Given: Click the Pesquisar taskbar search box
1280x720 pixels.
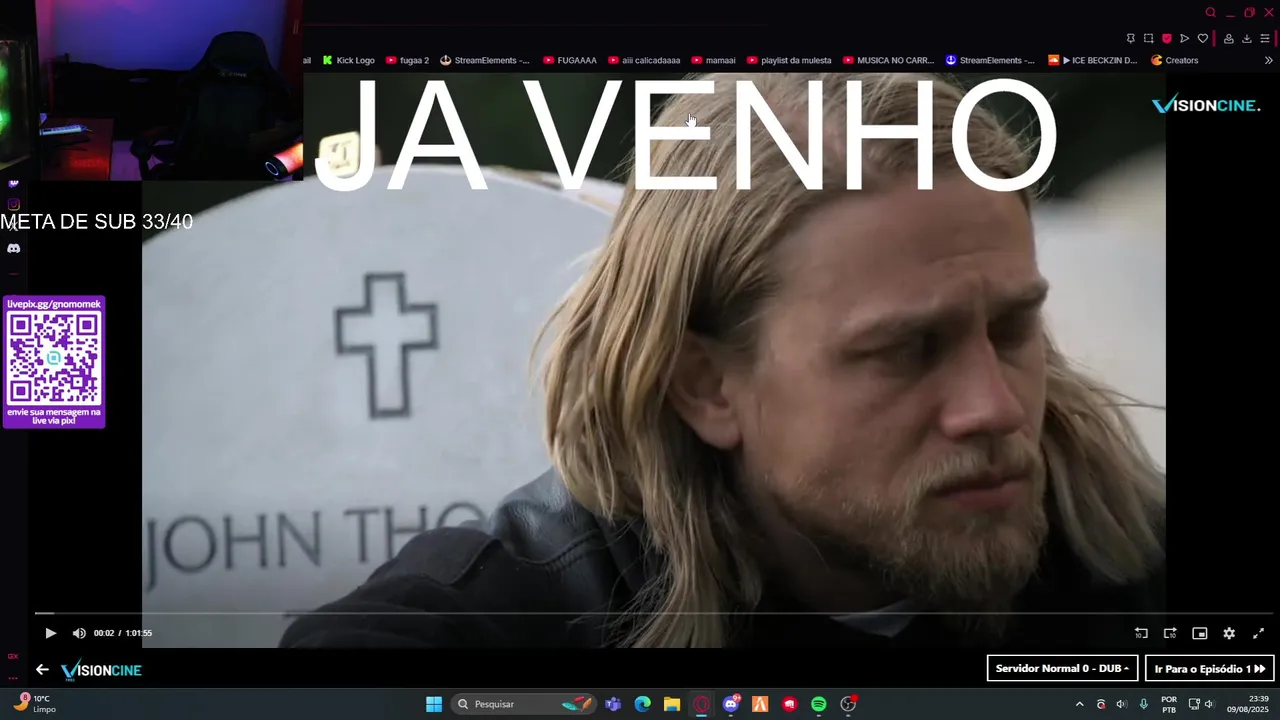Looking at the screenshot, I should click(523, 704).
